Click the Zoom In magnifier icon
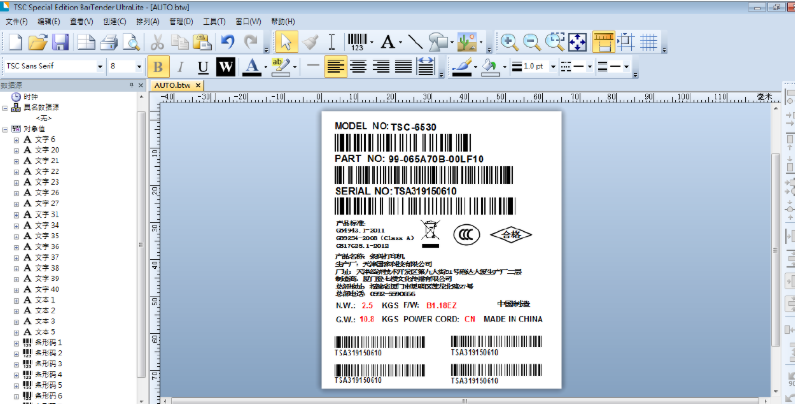 [510, 42]
